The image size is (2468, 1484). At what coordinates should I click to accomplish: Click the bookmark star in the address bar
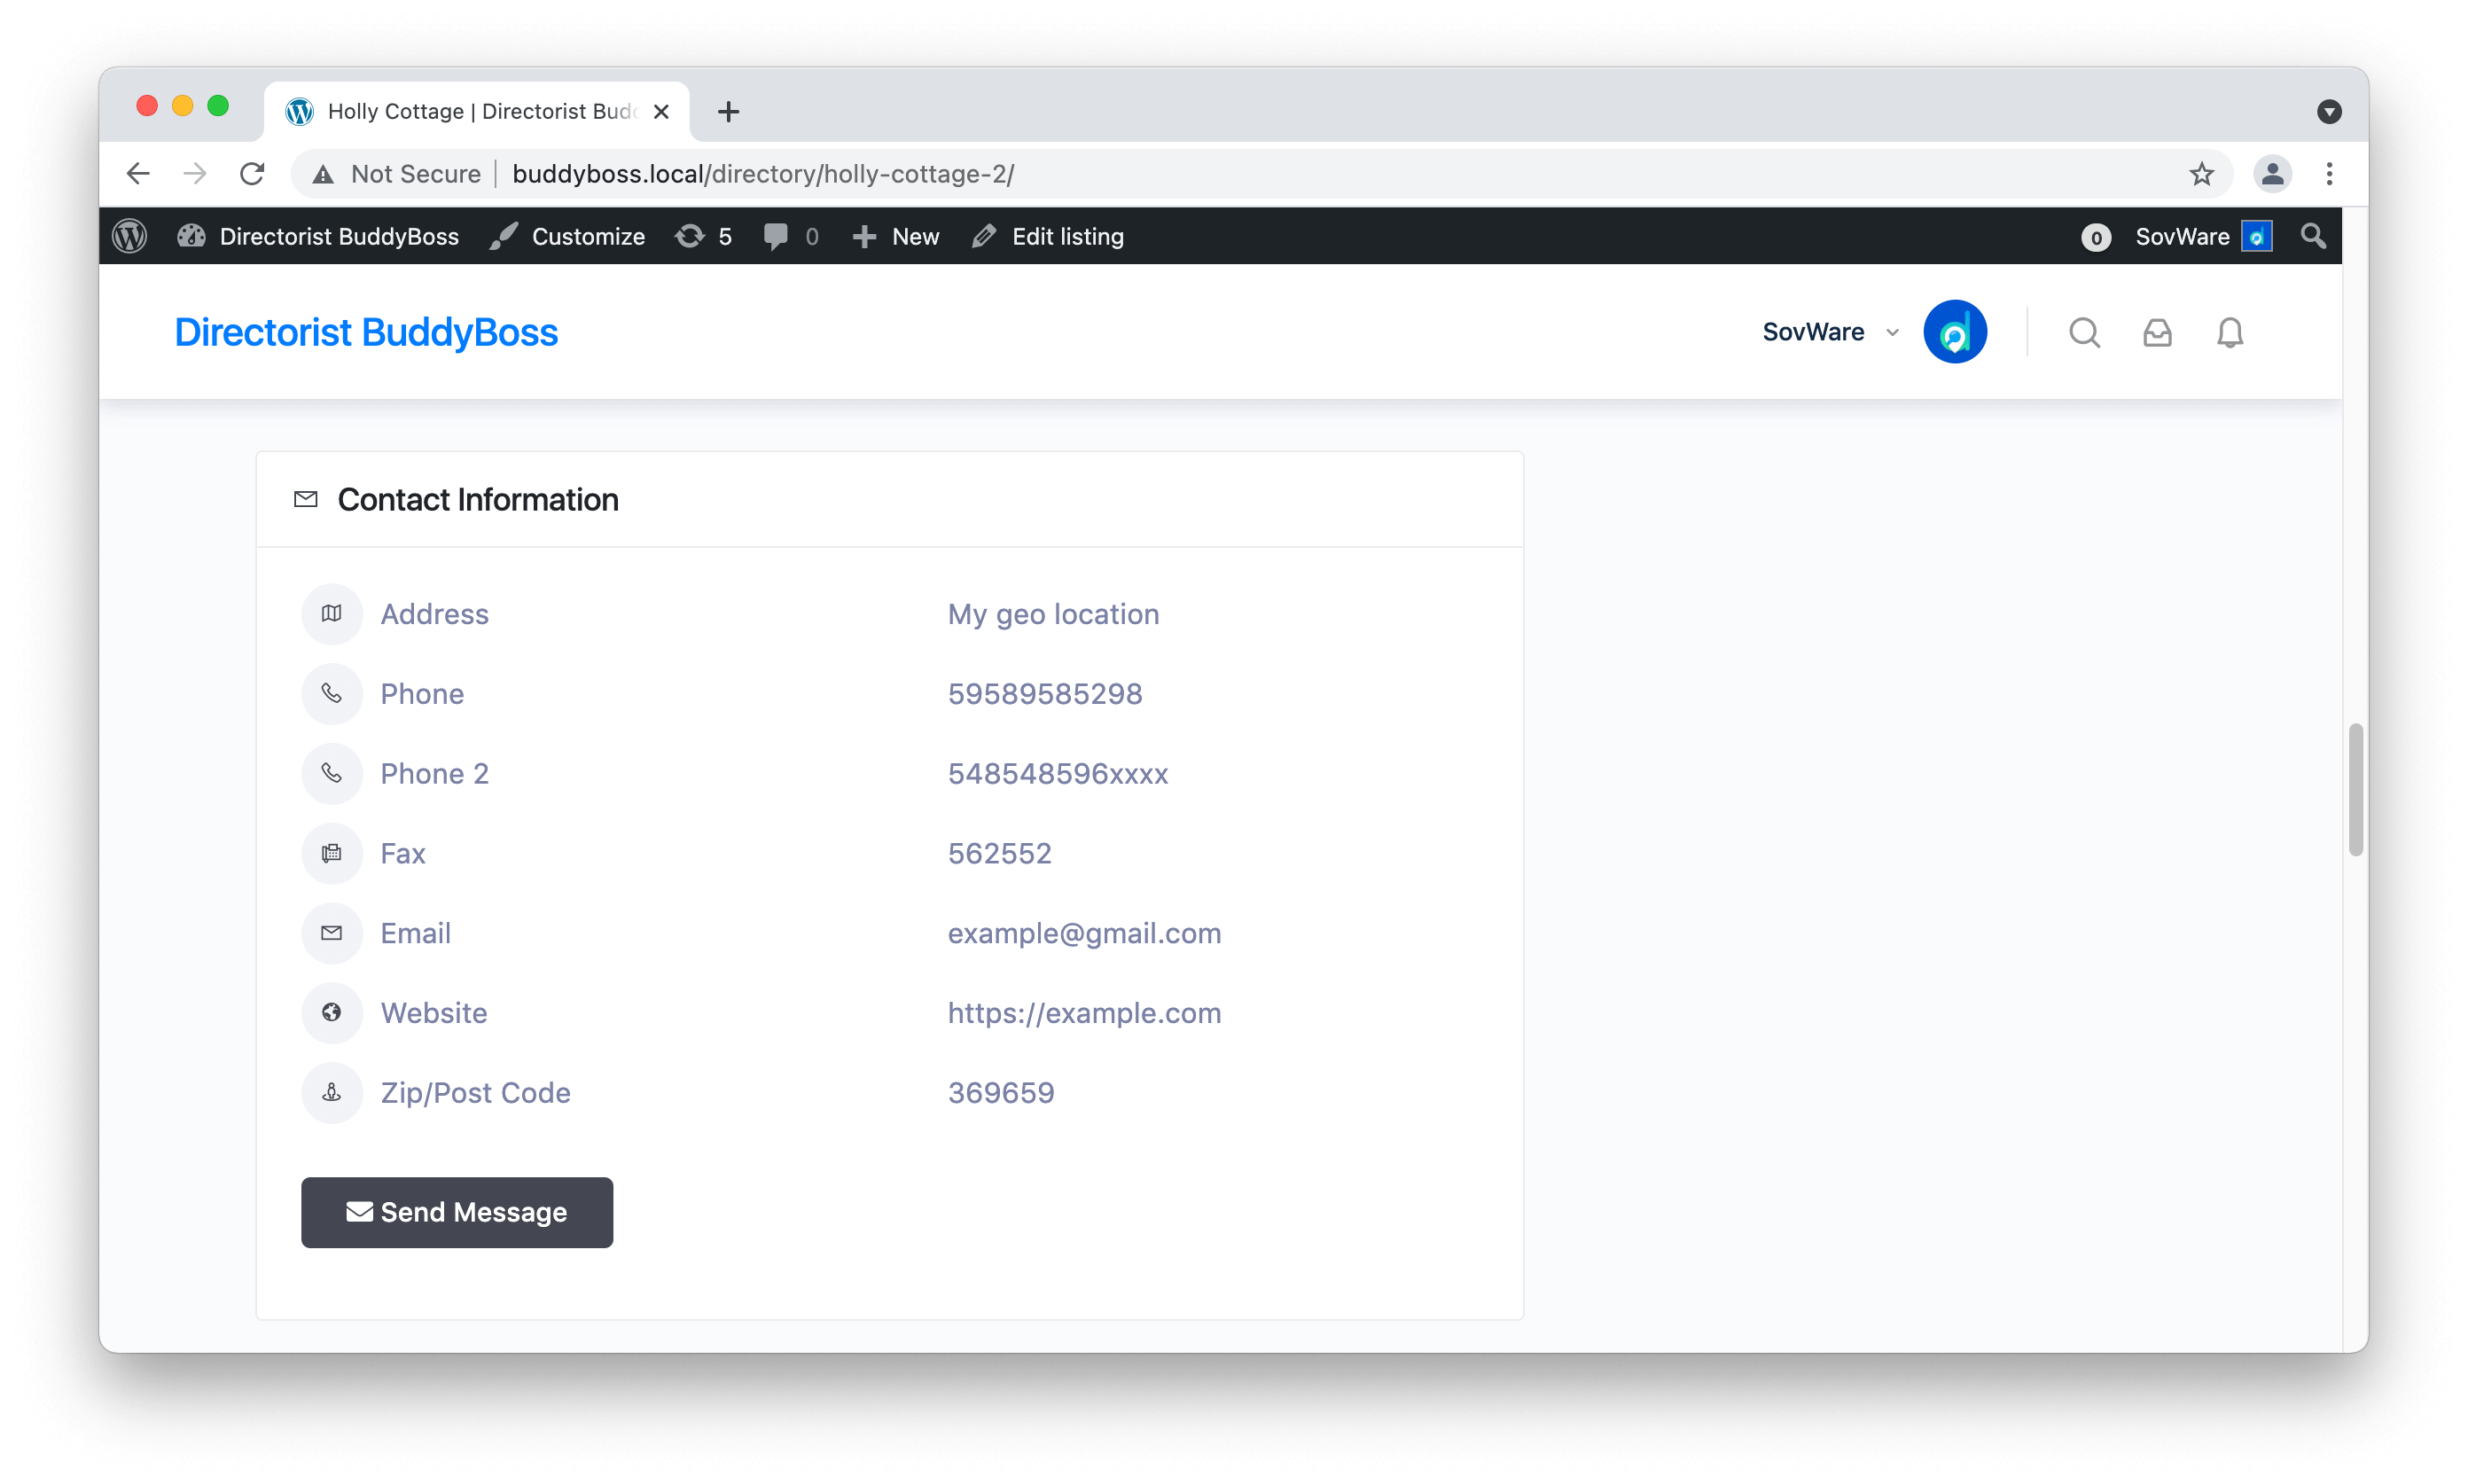click(x=2201, y=173)
